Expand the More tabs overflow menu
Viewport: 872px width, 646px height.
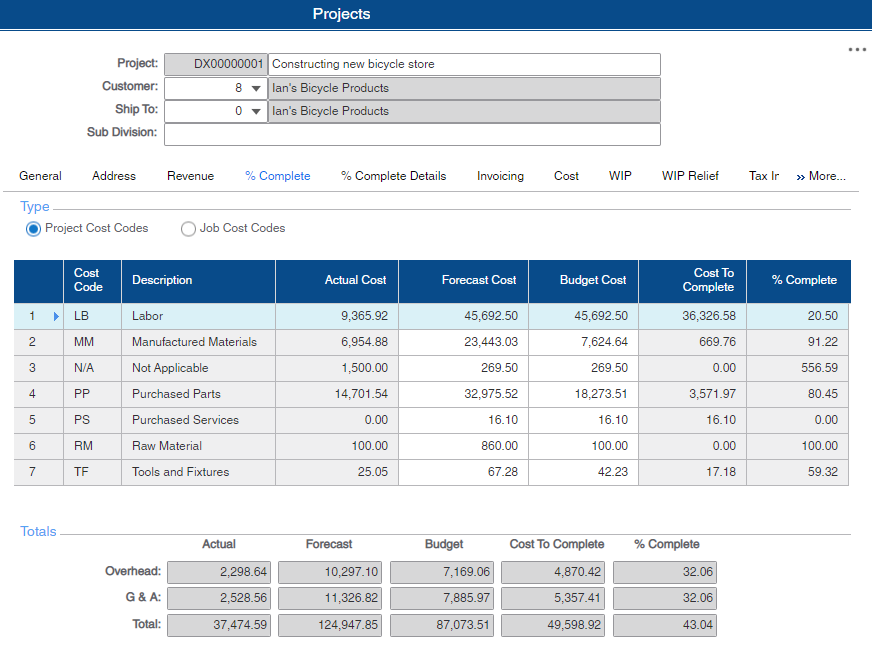pos(820,176)
